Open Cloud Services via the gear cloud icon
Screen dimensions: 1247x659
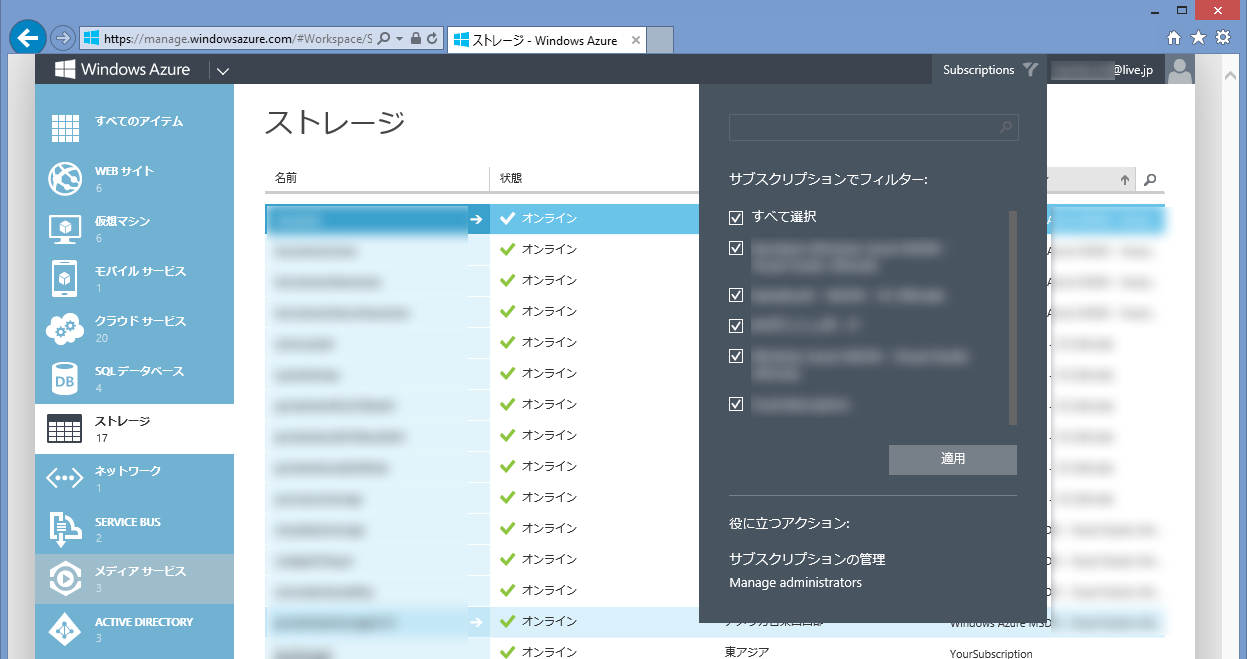point(65,329)
